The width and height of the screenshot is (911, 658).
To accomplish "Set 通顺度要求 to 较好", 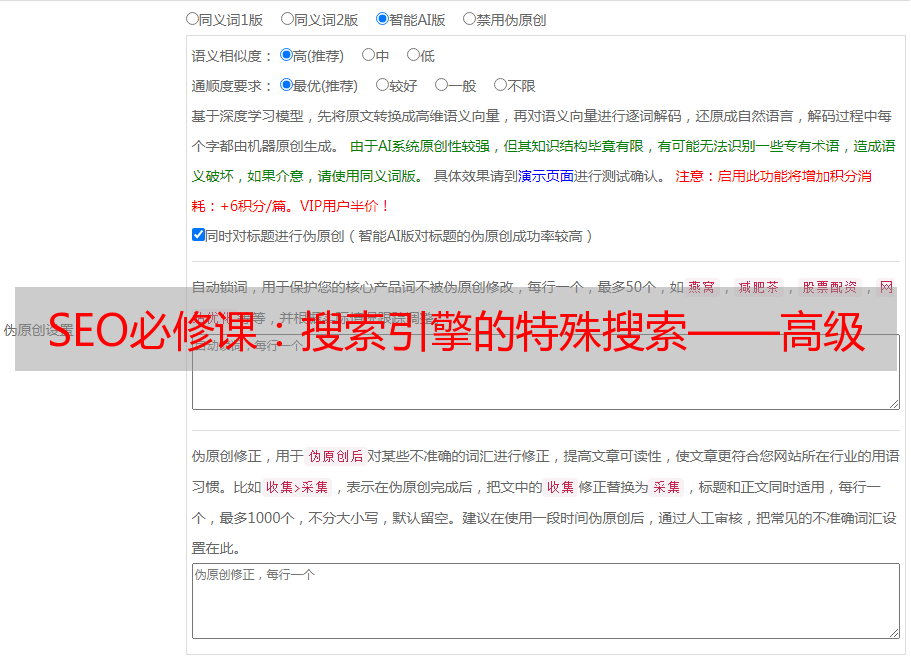I will click(382, 85).
